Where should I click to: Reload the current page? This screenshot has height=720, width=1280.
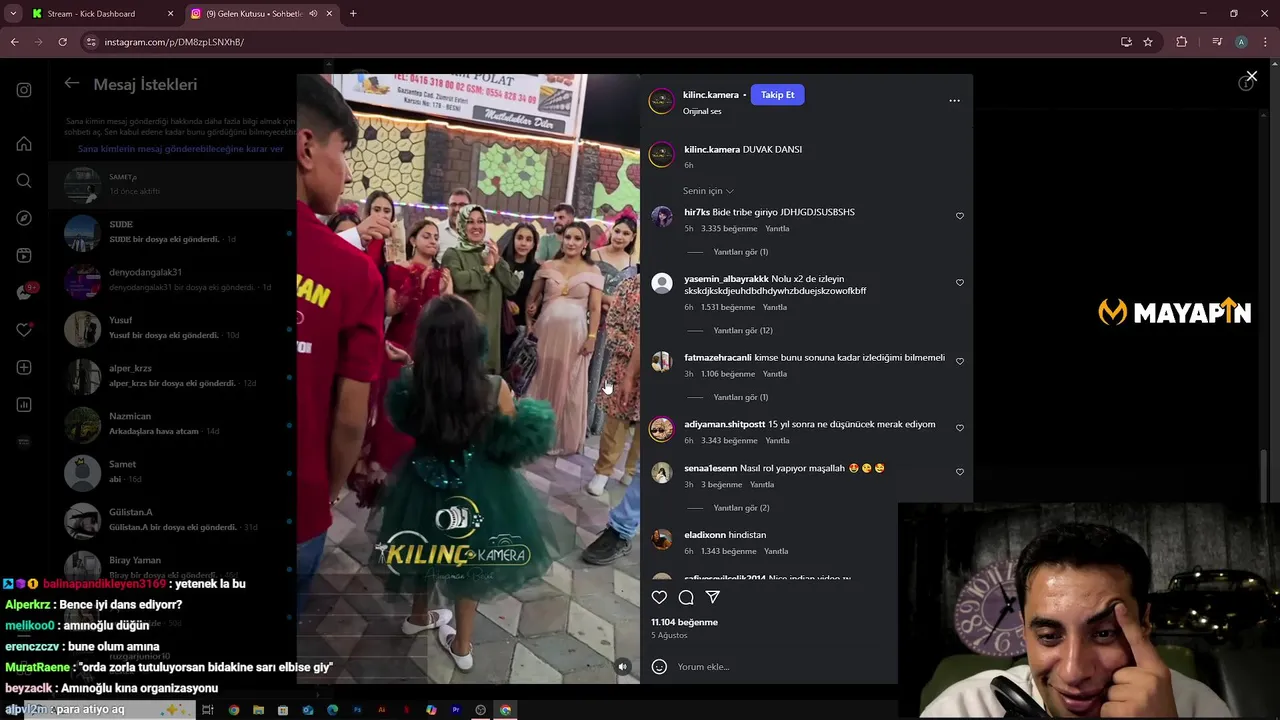(x=62, y=42)
